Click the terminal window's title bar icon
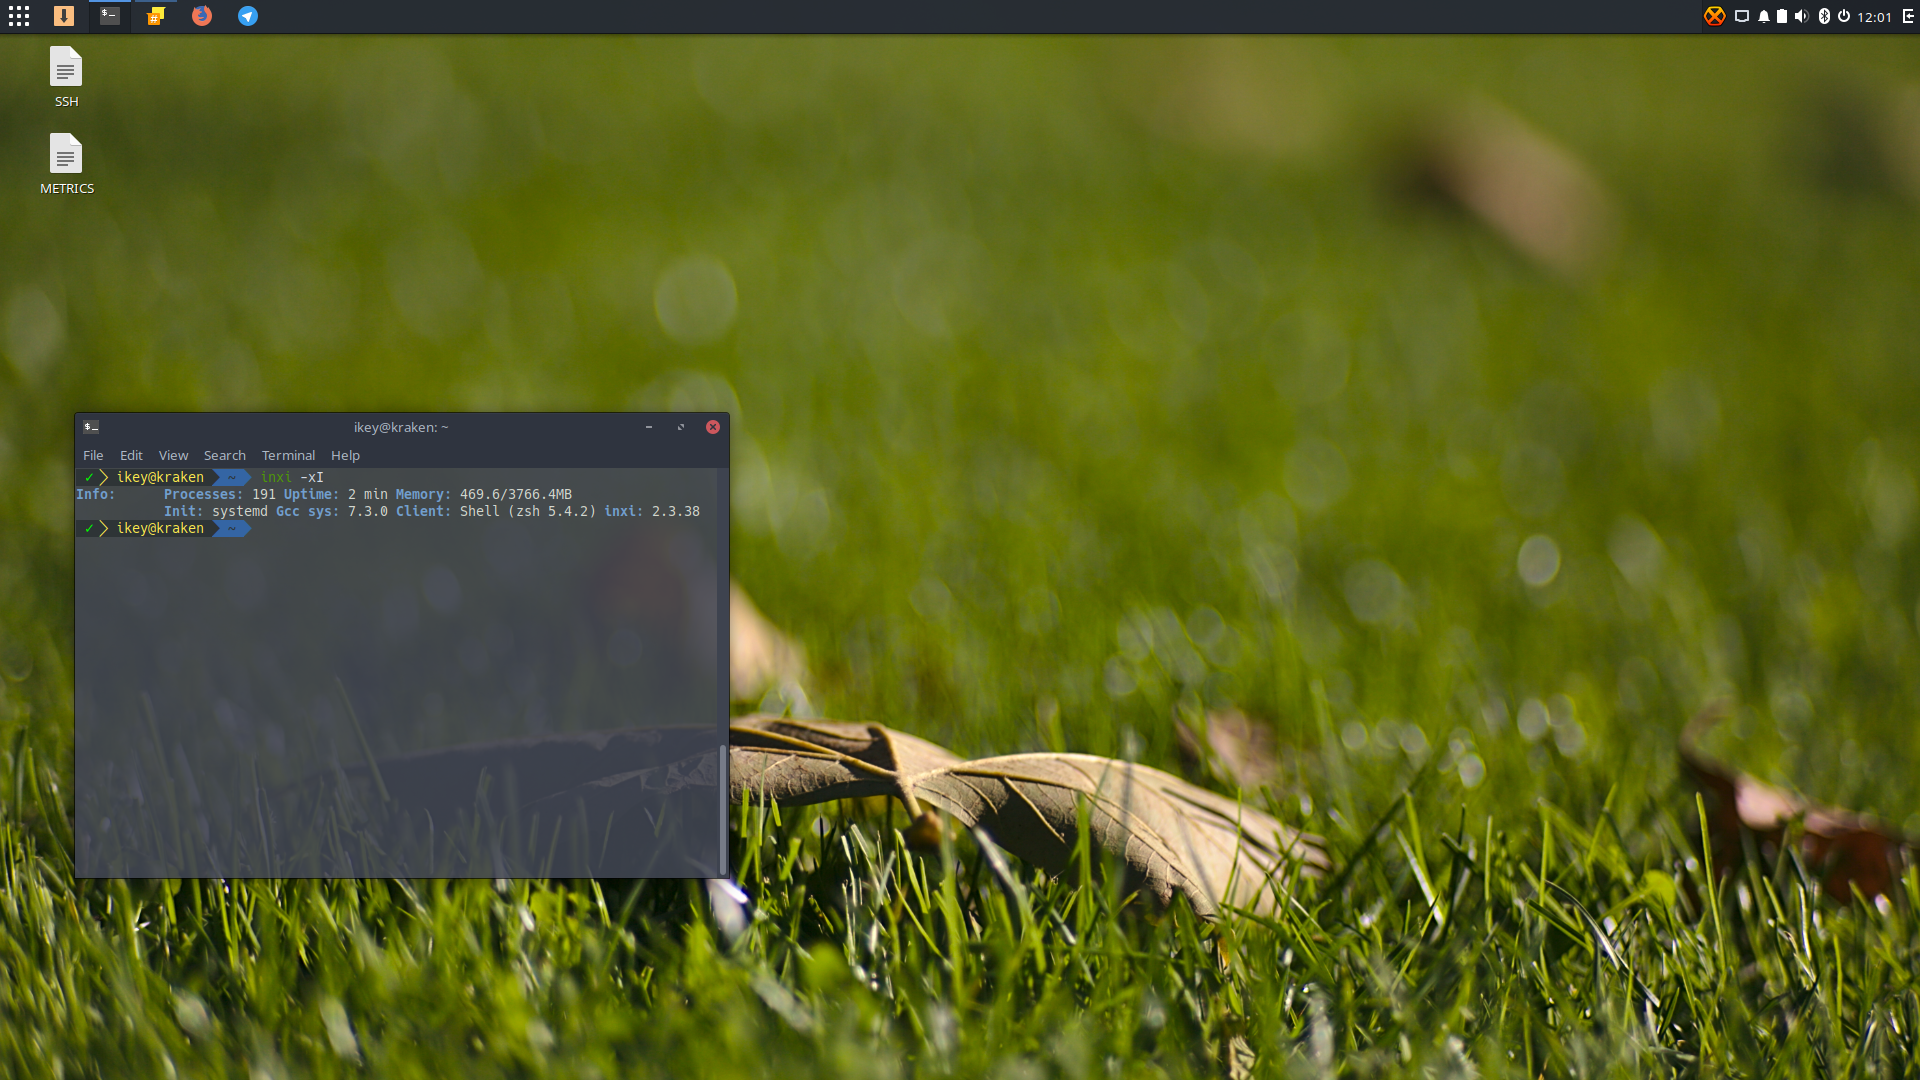 pos(91,427)
